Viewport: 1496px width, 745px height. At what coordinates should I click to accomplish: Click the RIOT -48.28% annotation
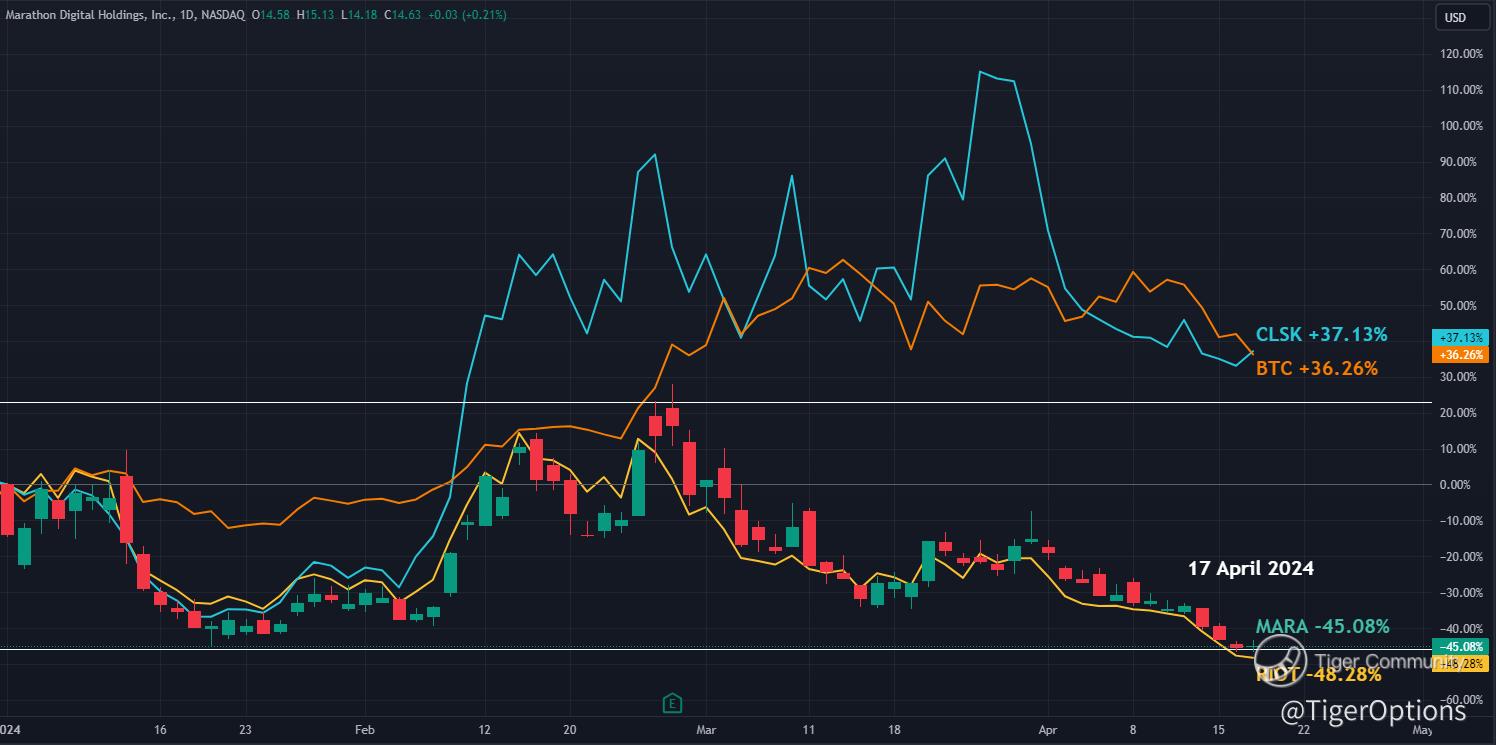[1319, 675]
